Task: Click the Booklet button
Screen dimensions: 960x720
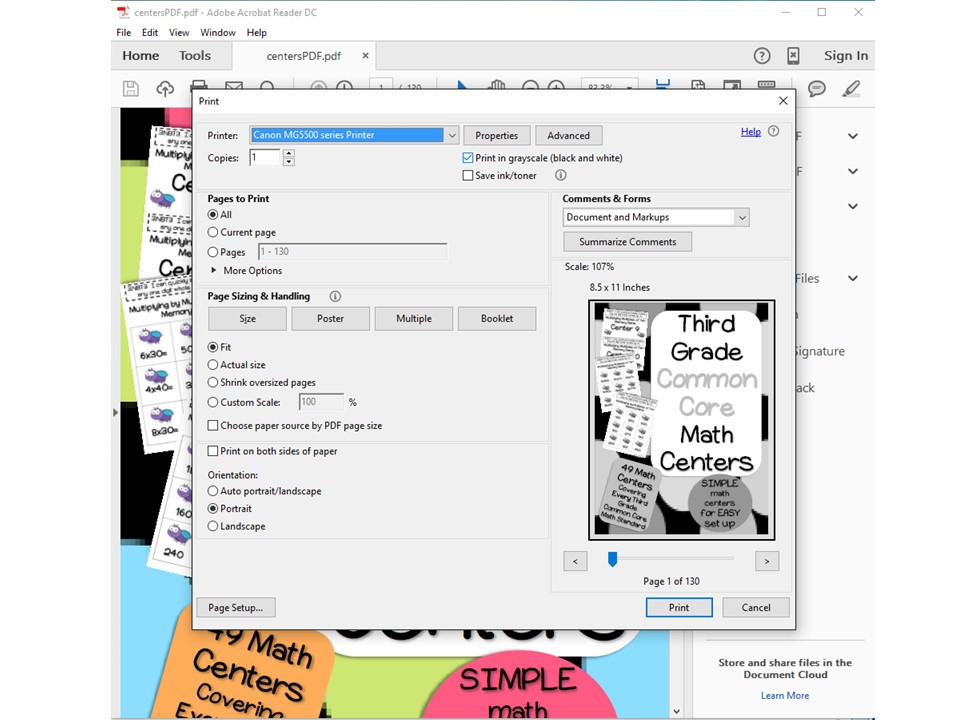Action: coord(497,318)
